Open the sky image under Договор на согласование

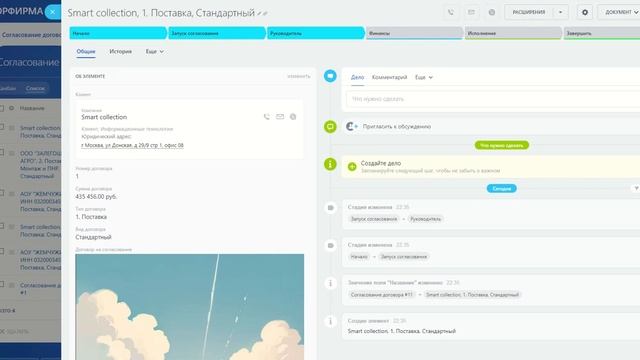click(x=189, y=307)
